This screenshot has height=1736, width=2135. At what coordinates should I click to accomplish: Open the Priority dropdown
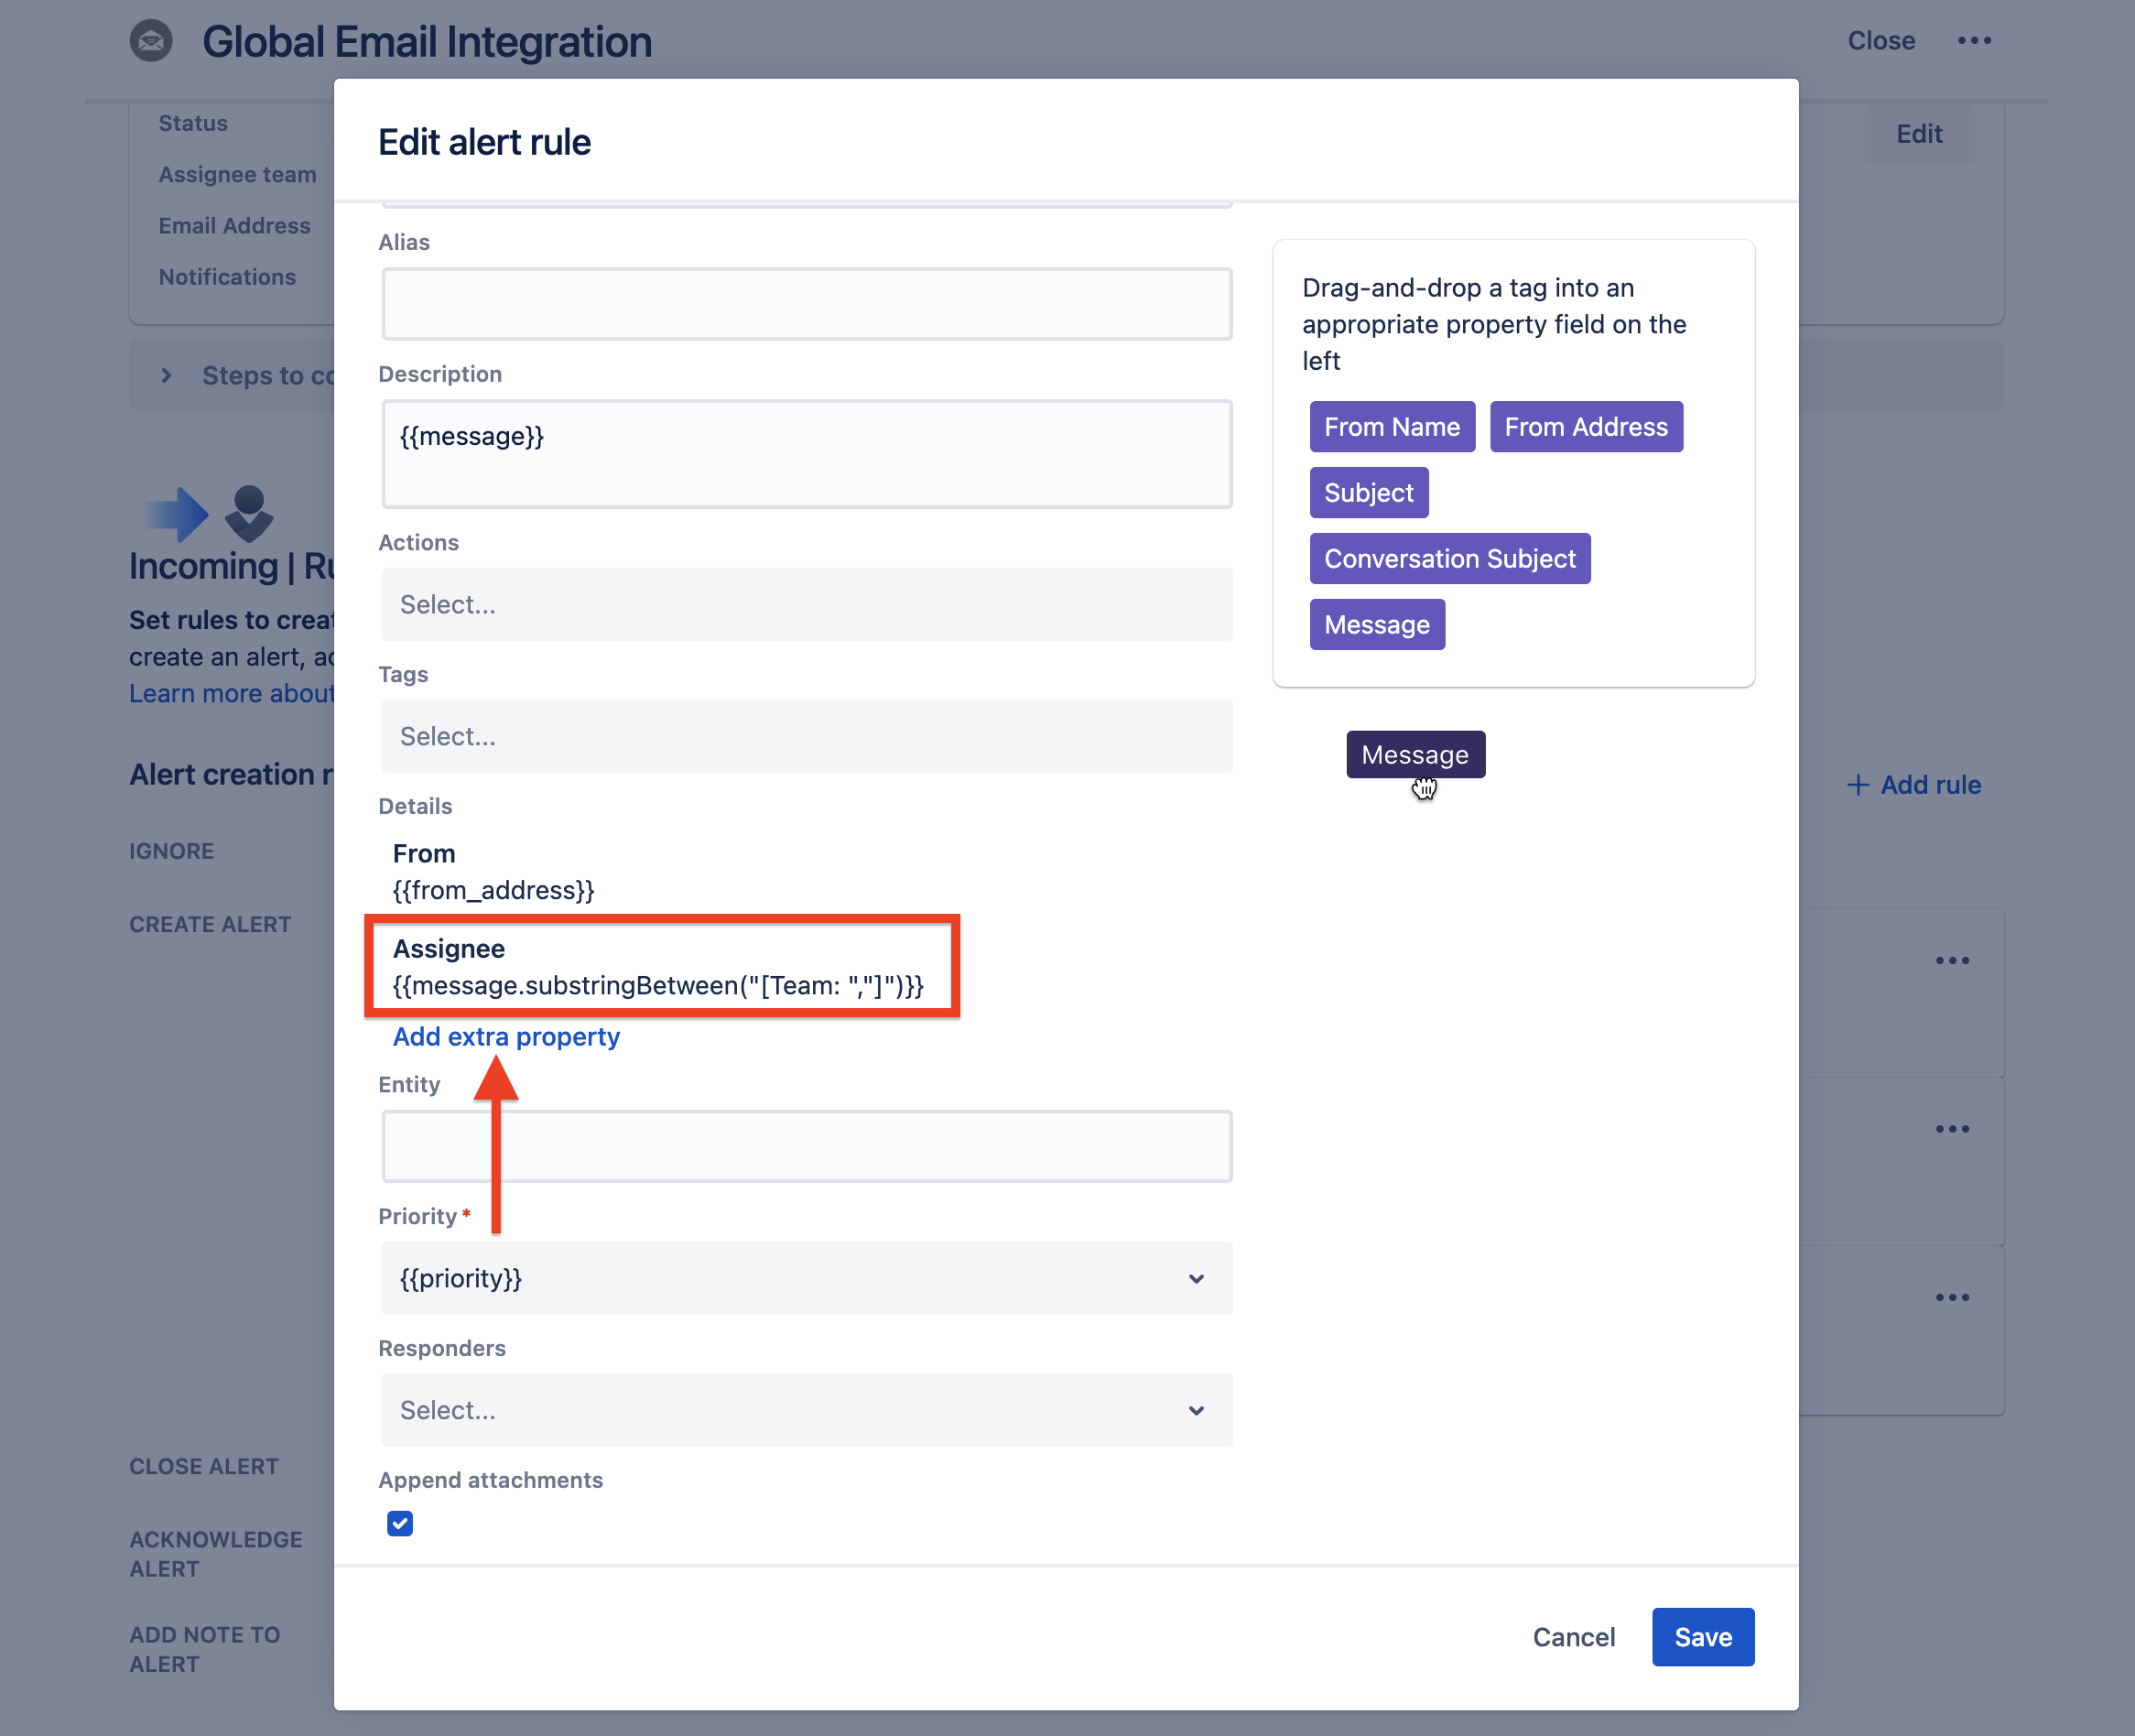pos(806,1278)
